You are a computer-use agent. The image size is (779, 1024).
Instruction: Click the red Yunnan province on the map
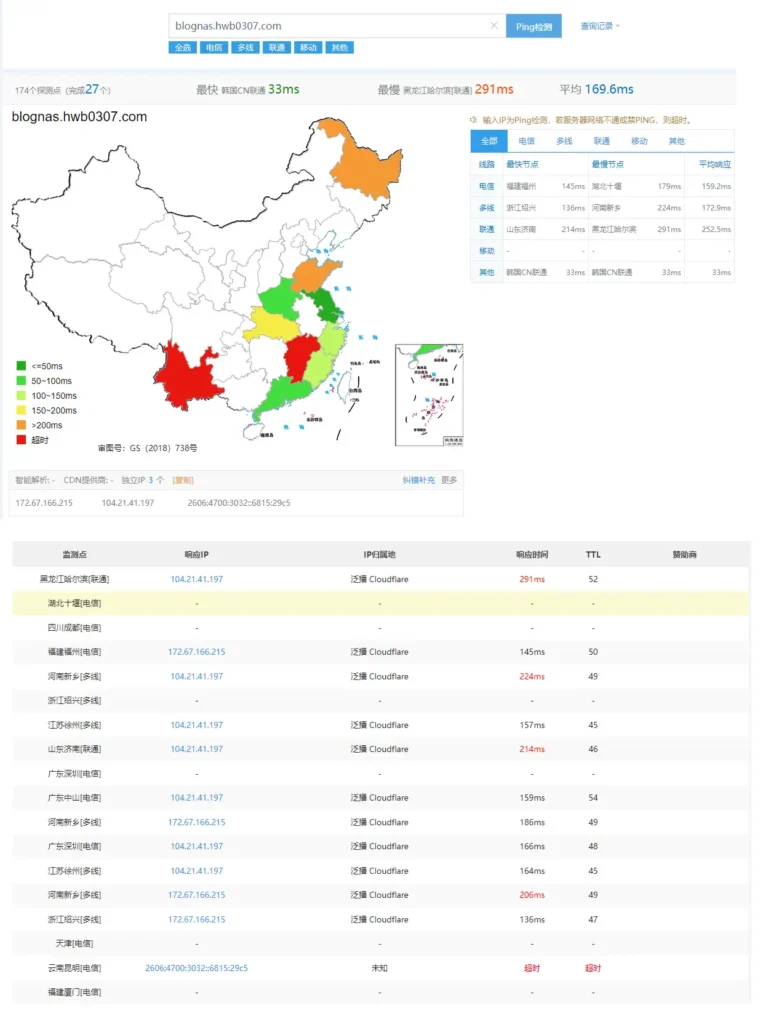[x=189, y=375]
